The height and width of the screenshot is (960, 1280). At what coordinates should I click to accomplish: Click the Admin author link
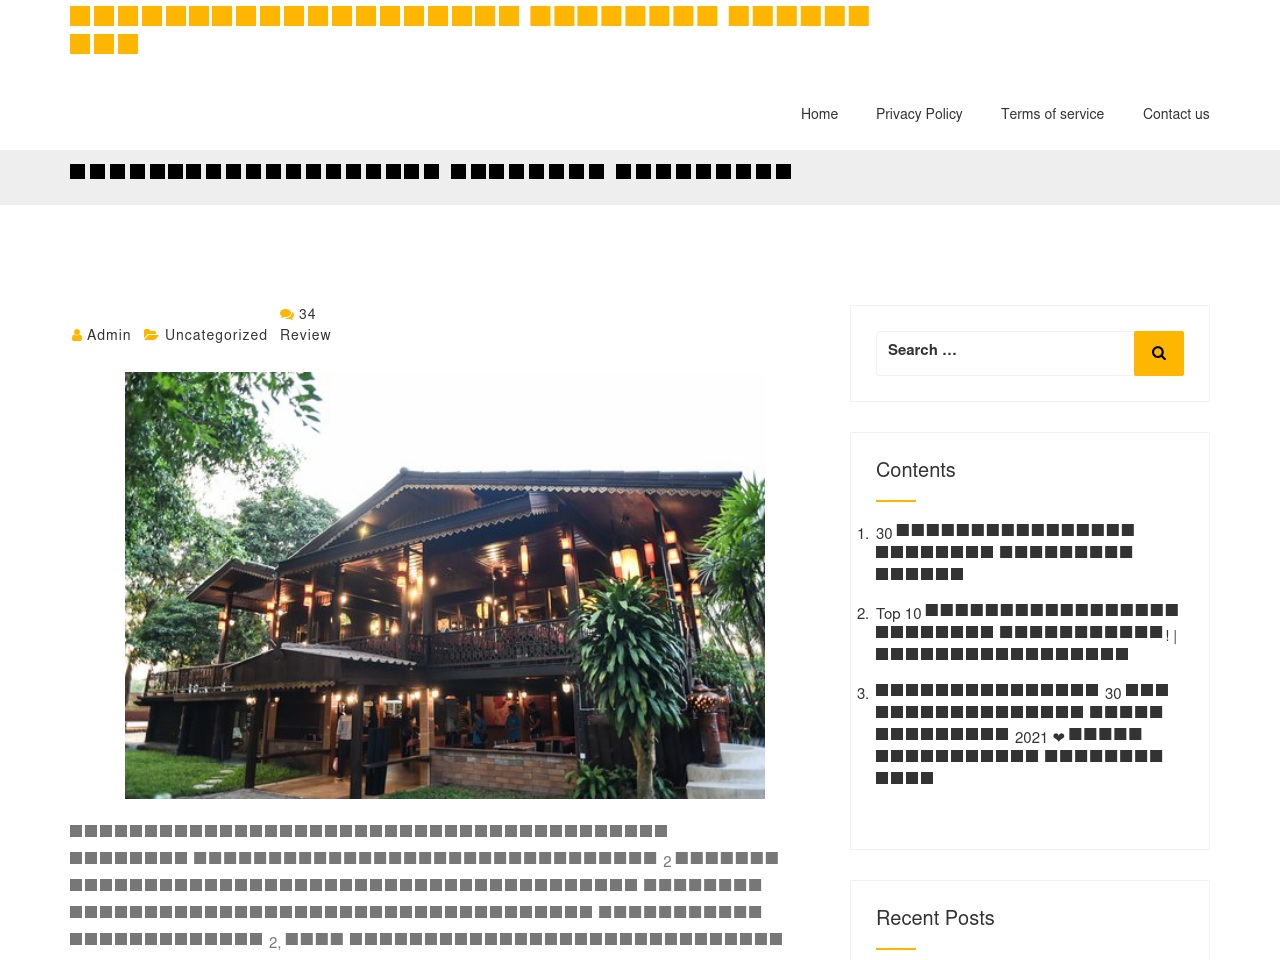tap(109, 335)
